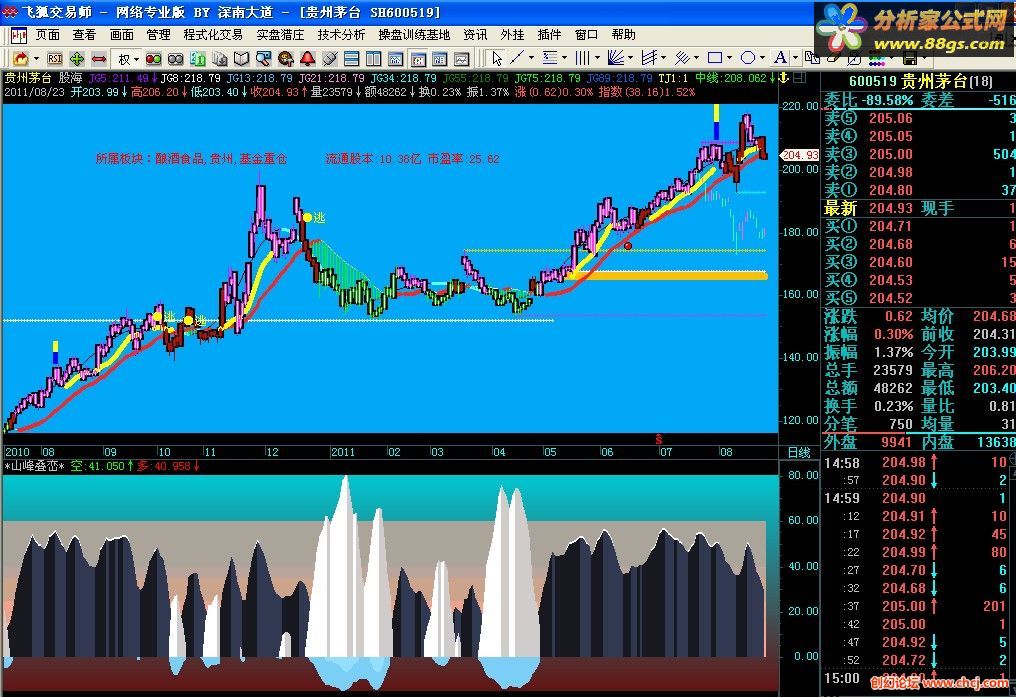Image resolution: width=1016 pixels, height=697 pixels.
Task: Click the 外盘 label in quote panel
Action: pos(840,442)
